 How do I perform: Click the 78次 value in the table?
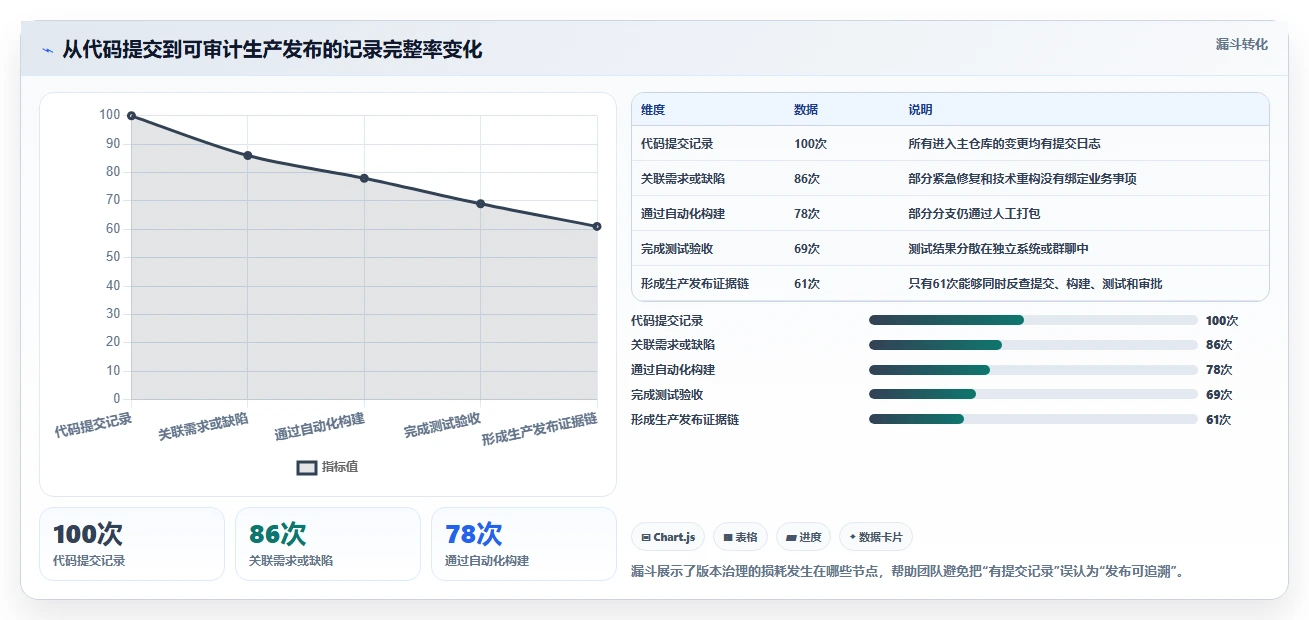807,214
